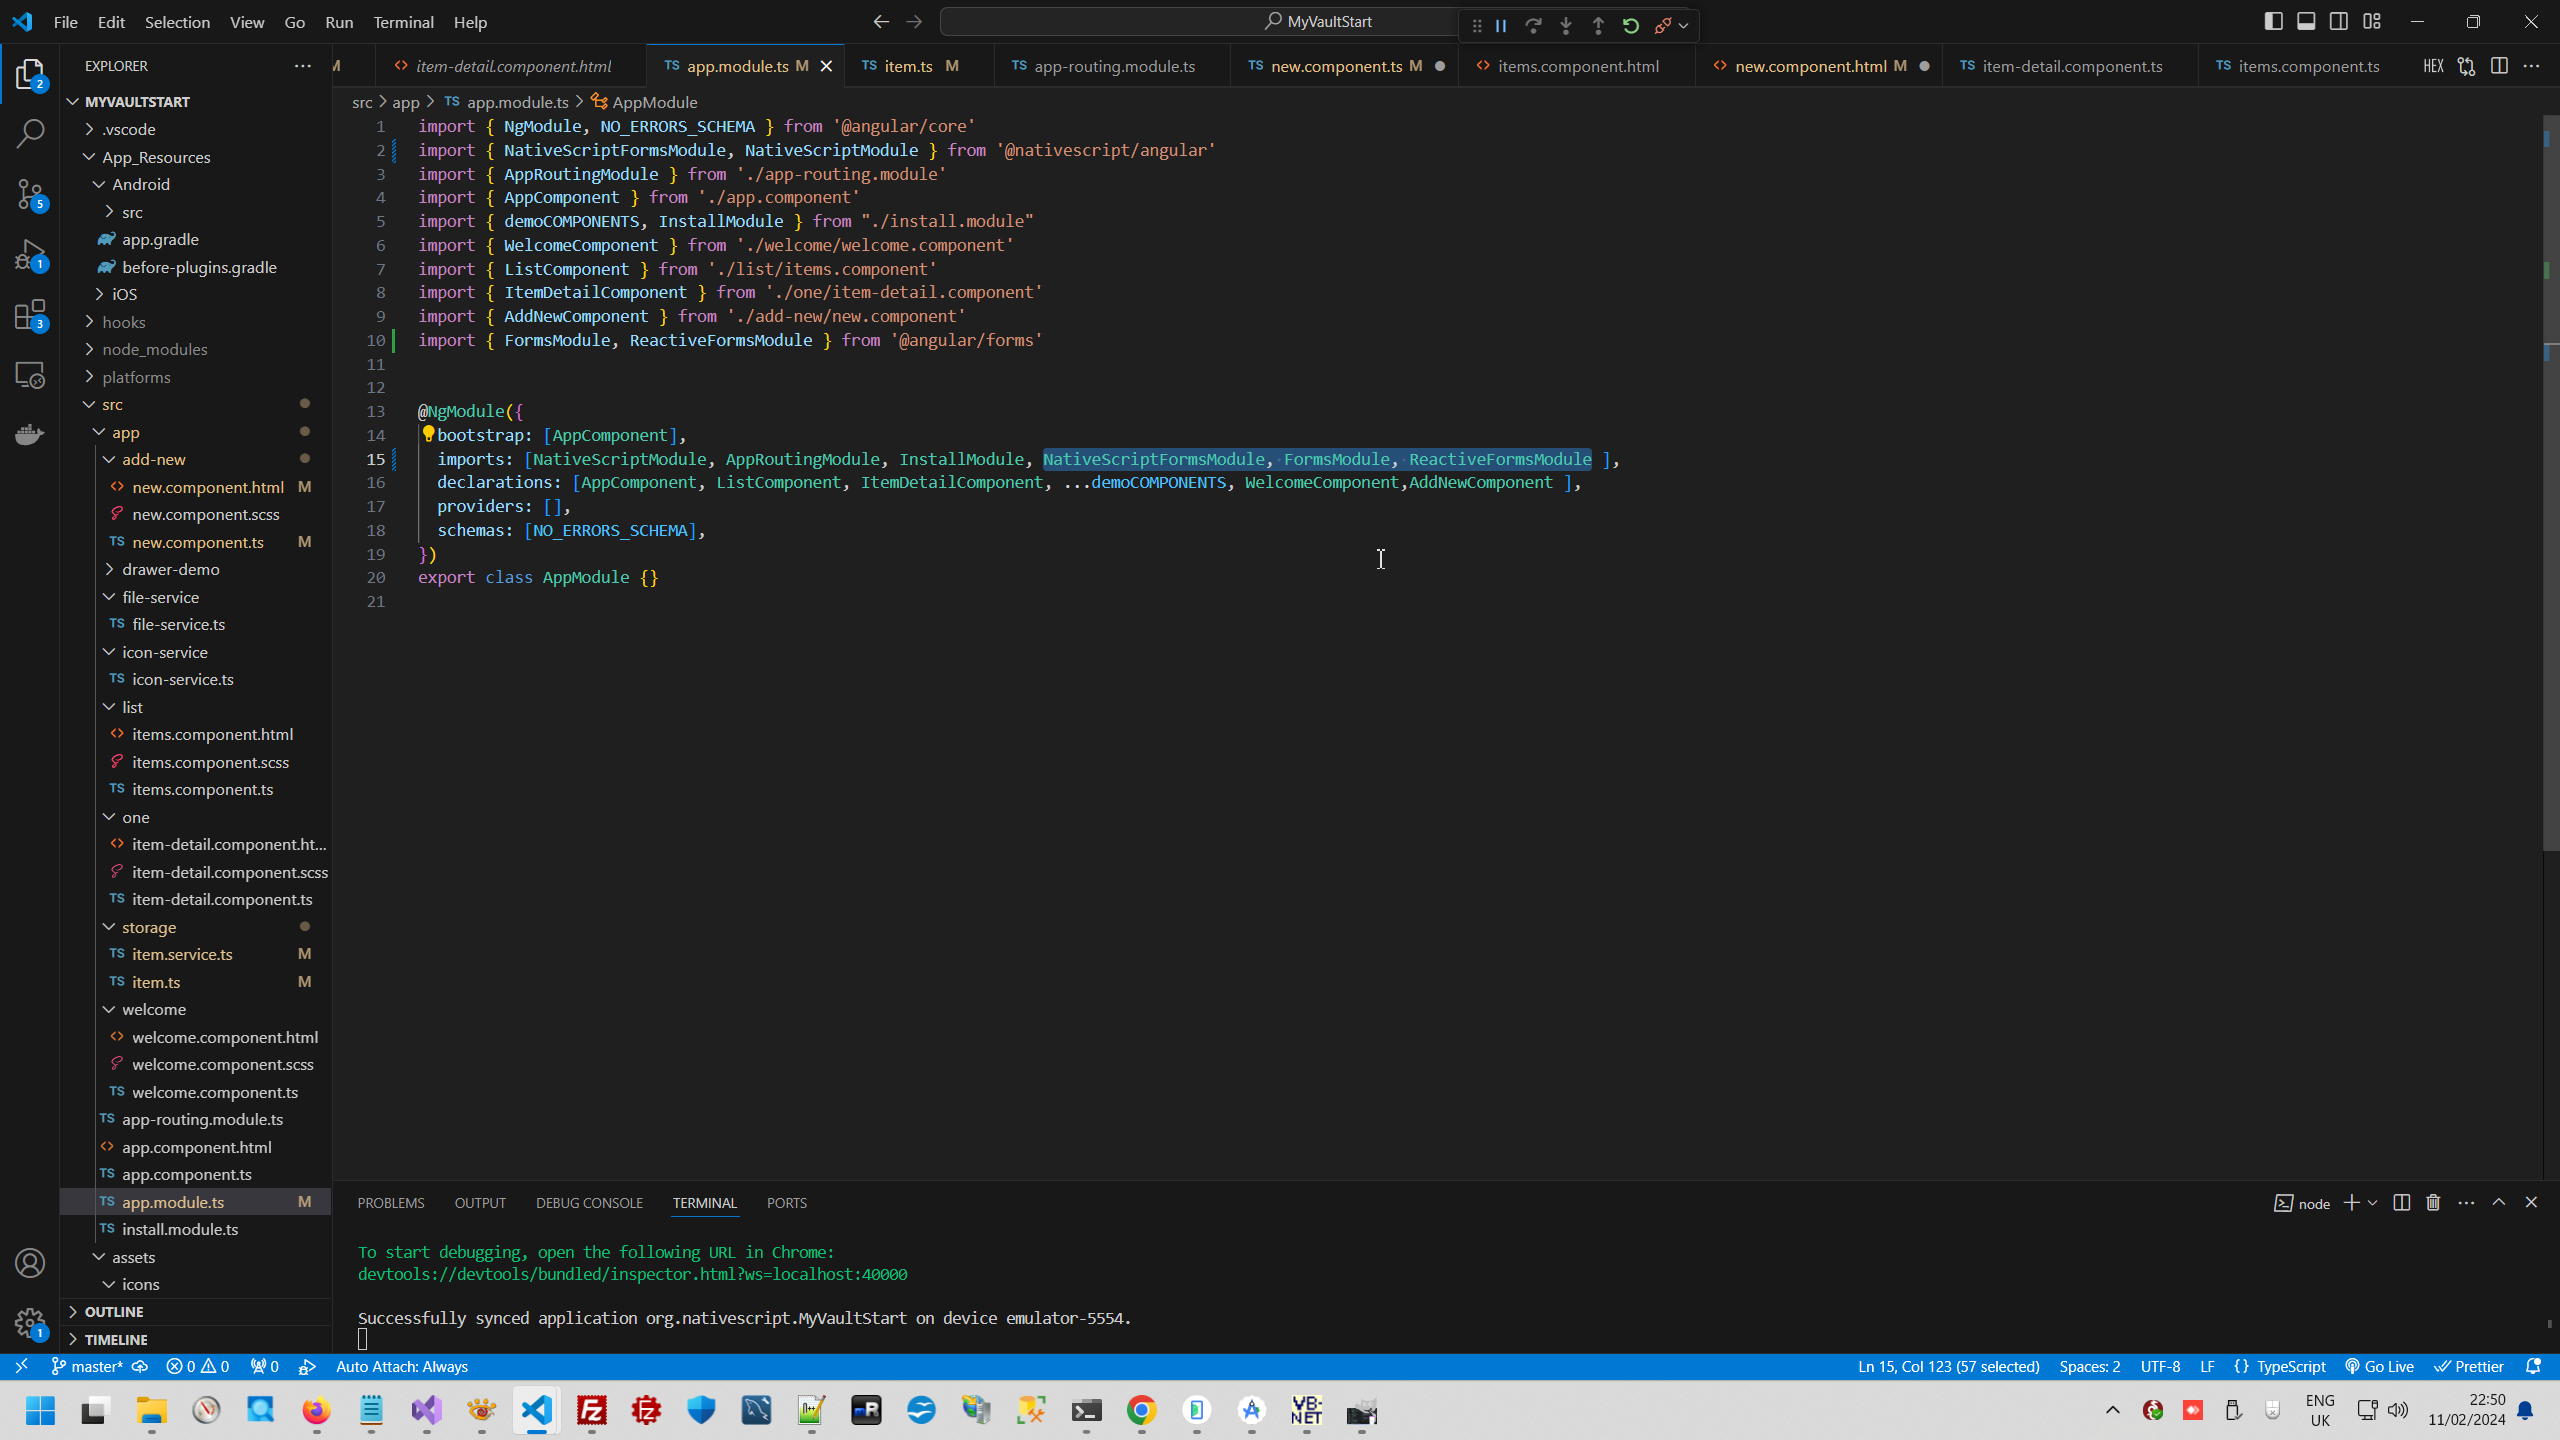Switch to the DEBUG CONSOLE tab

coord(589,1203)
